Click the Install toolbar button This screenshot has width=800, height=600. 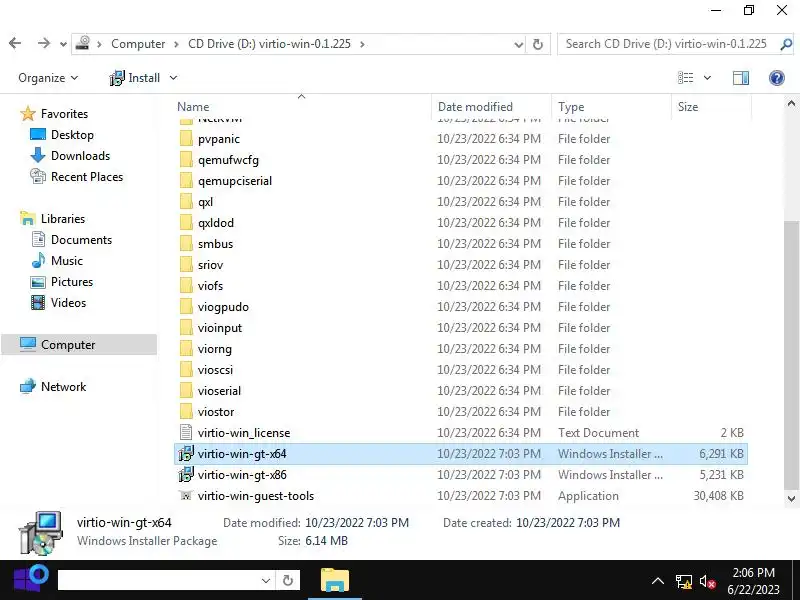pos(135,78)
